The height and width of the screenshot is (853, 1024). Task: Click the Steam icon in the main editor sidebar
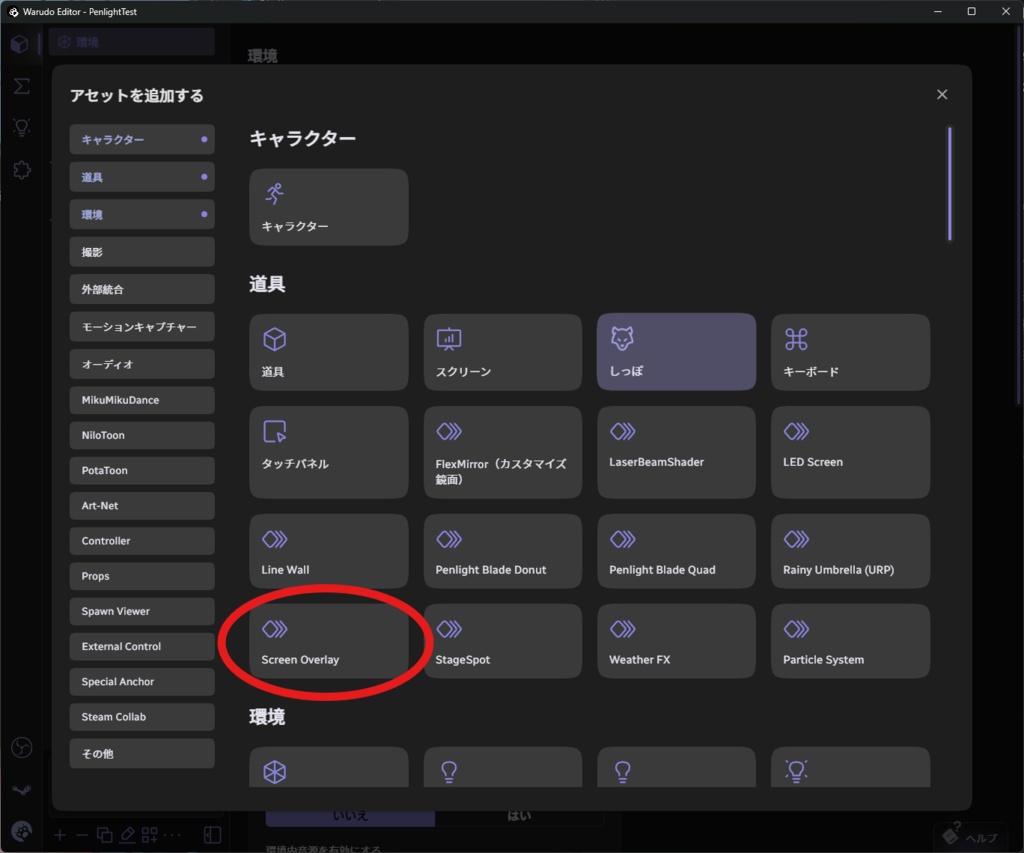(22, 790)
